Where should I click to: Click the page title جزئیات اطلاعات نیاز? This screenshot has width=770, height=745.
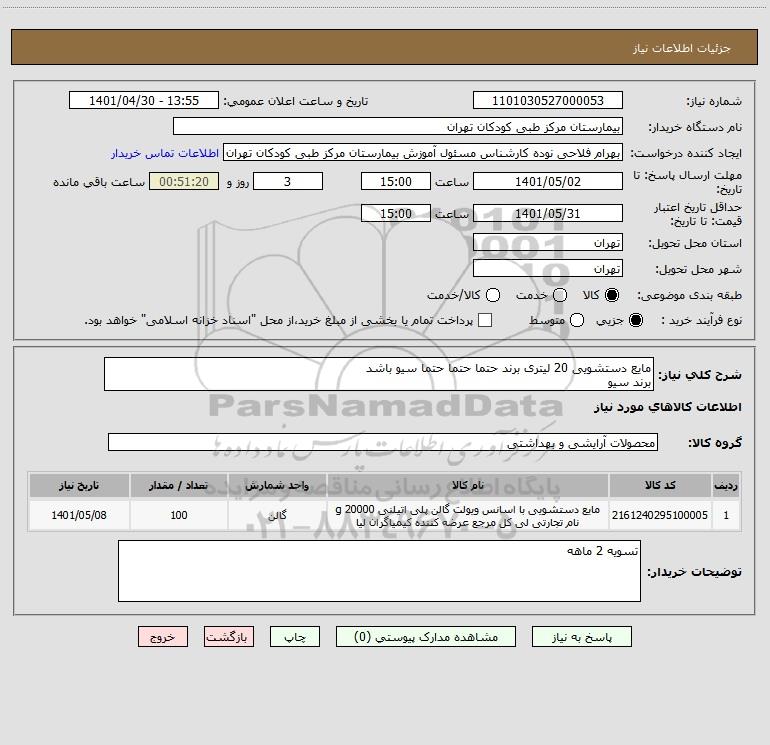point(682,48)
